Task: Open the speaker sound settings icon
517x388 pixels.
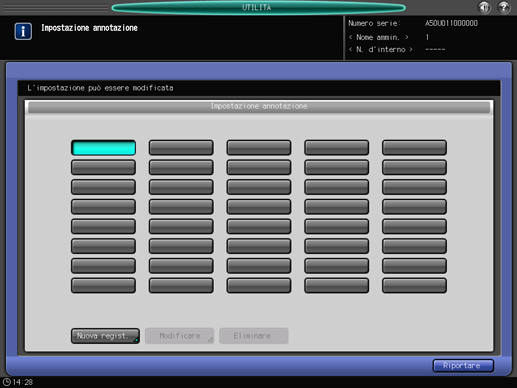Action: click(x=484, y=7)
